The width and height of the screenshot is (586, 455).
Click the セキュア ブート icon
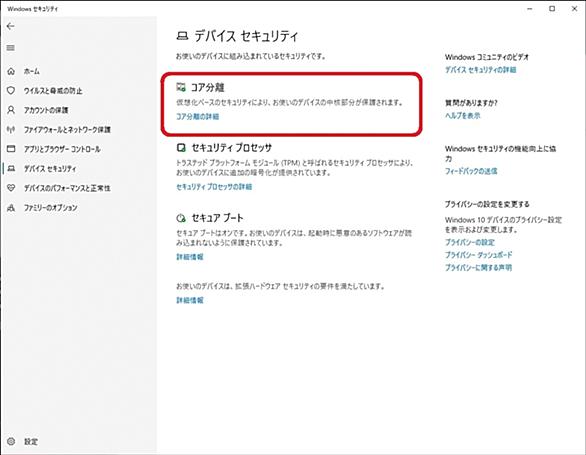(181, 218)
